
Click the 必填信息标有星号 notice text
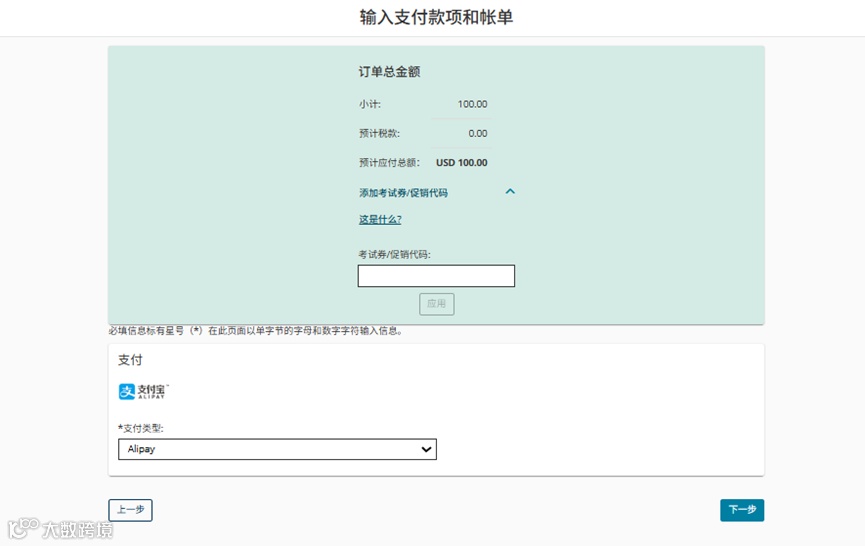(x=256, y=331)
